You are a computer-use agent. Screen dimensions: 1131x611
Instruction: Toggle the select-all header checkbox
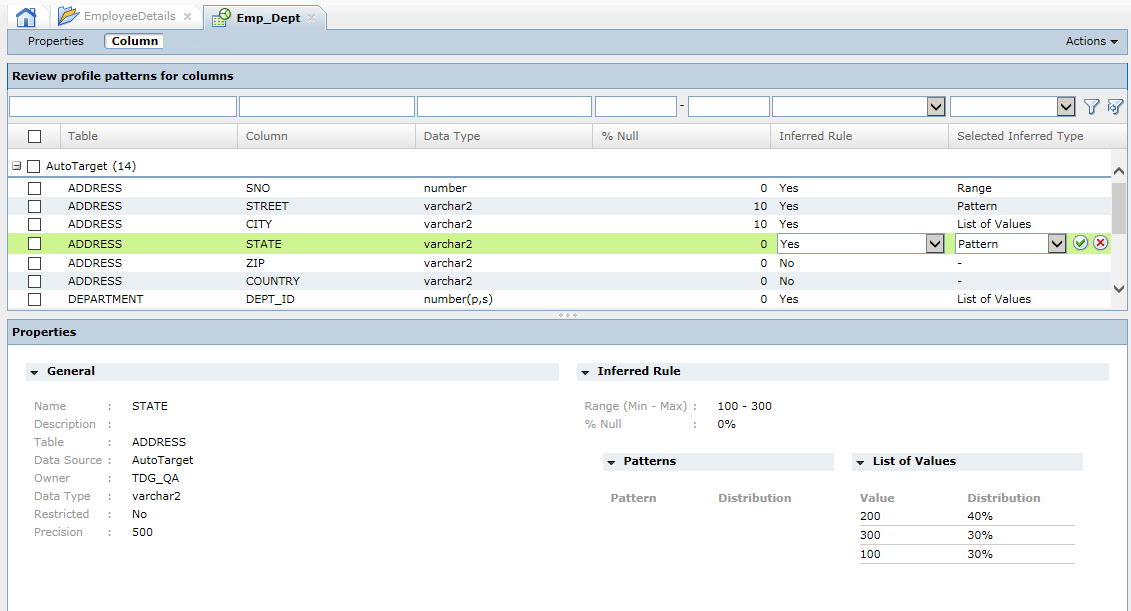tap(35, 136)
